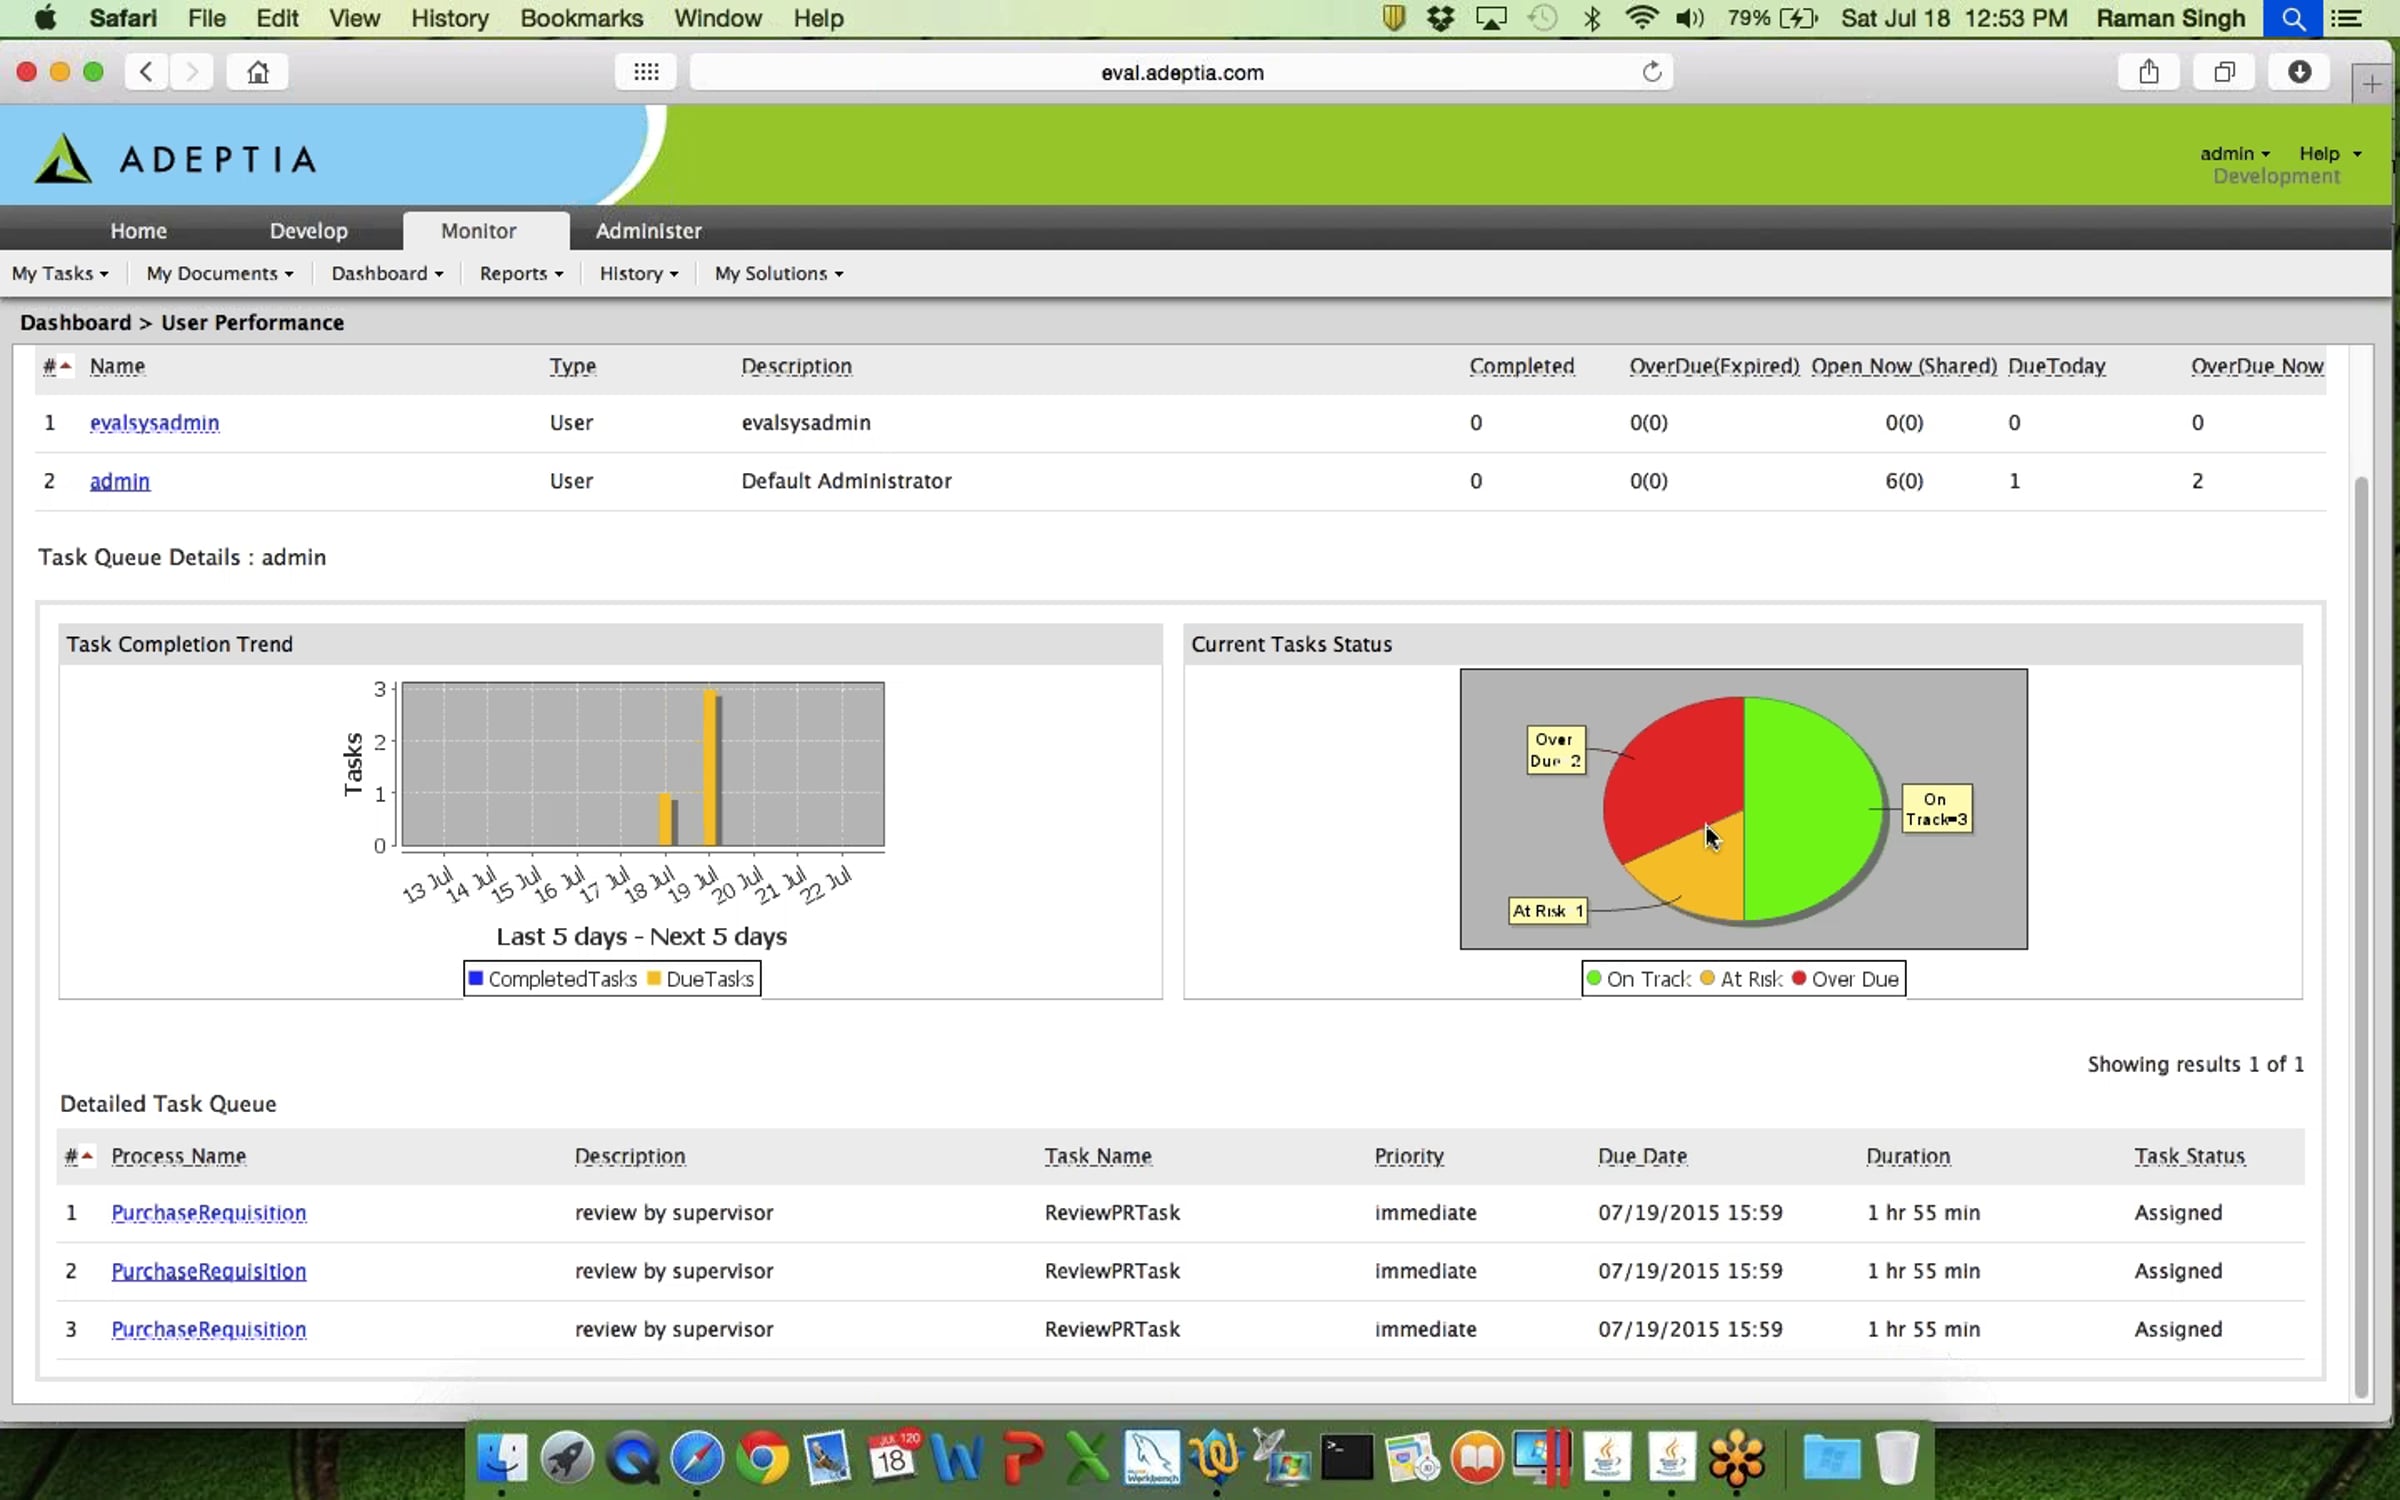Image resolution: width=2400 pixels, height=1500 pixels.
Task: Open Chrome from the dock
Action: point(762,1458)
